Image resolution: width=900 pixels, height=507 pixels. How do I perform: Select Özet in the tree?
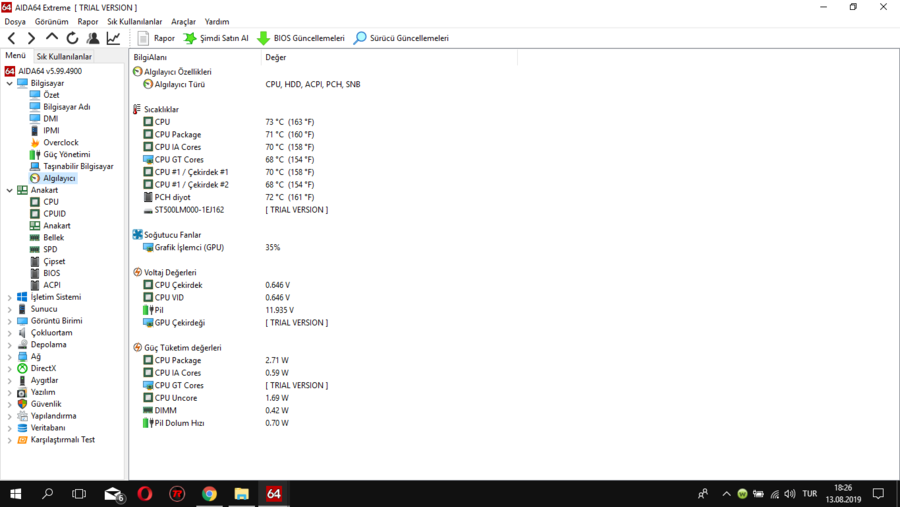tap(44, 95)
